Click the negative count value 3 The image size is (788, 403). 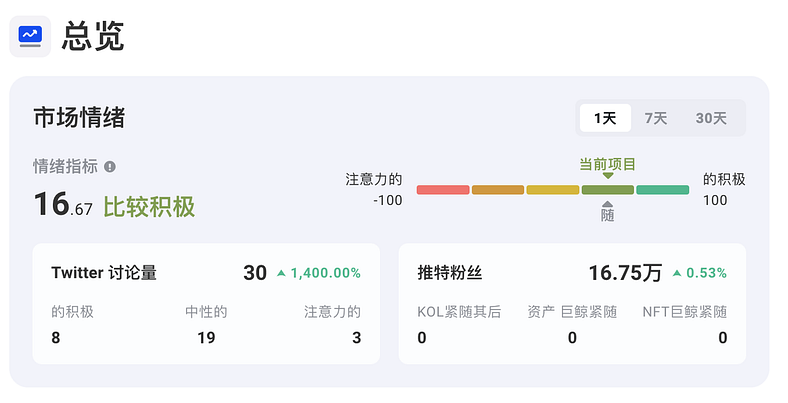pyautogui.click(x=357, y=338)
